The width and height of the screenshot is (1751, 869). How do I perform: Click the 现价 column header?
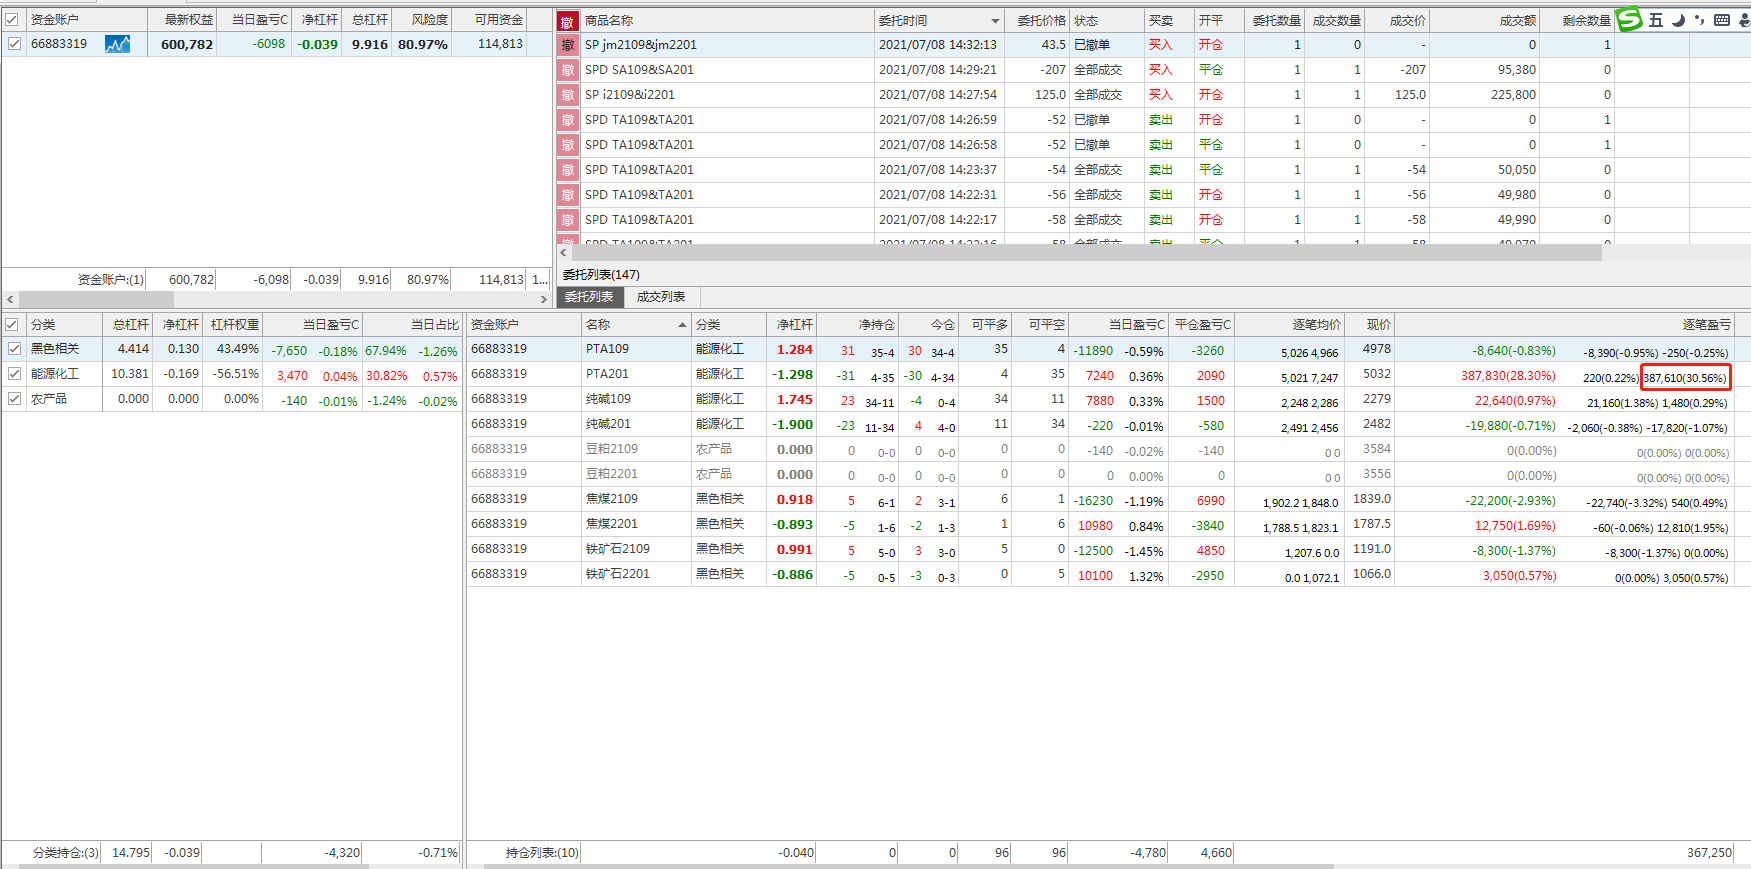click(1378, 325)
